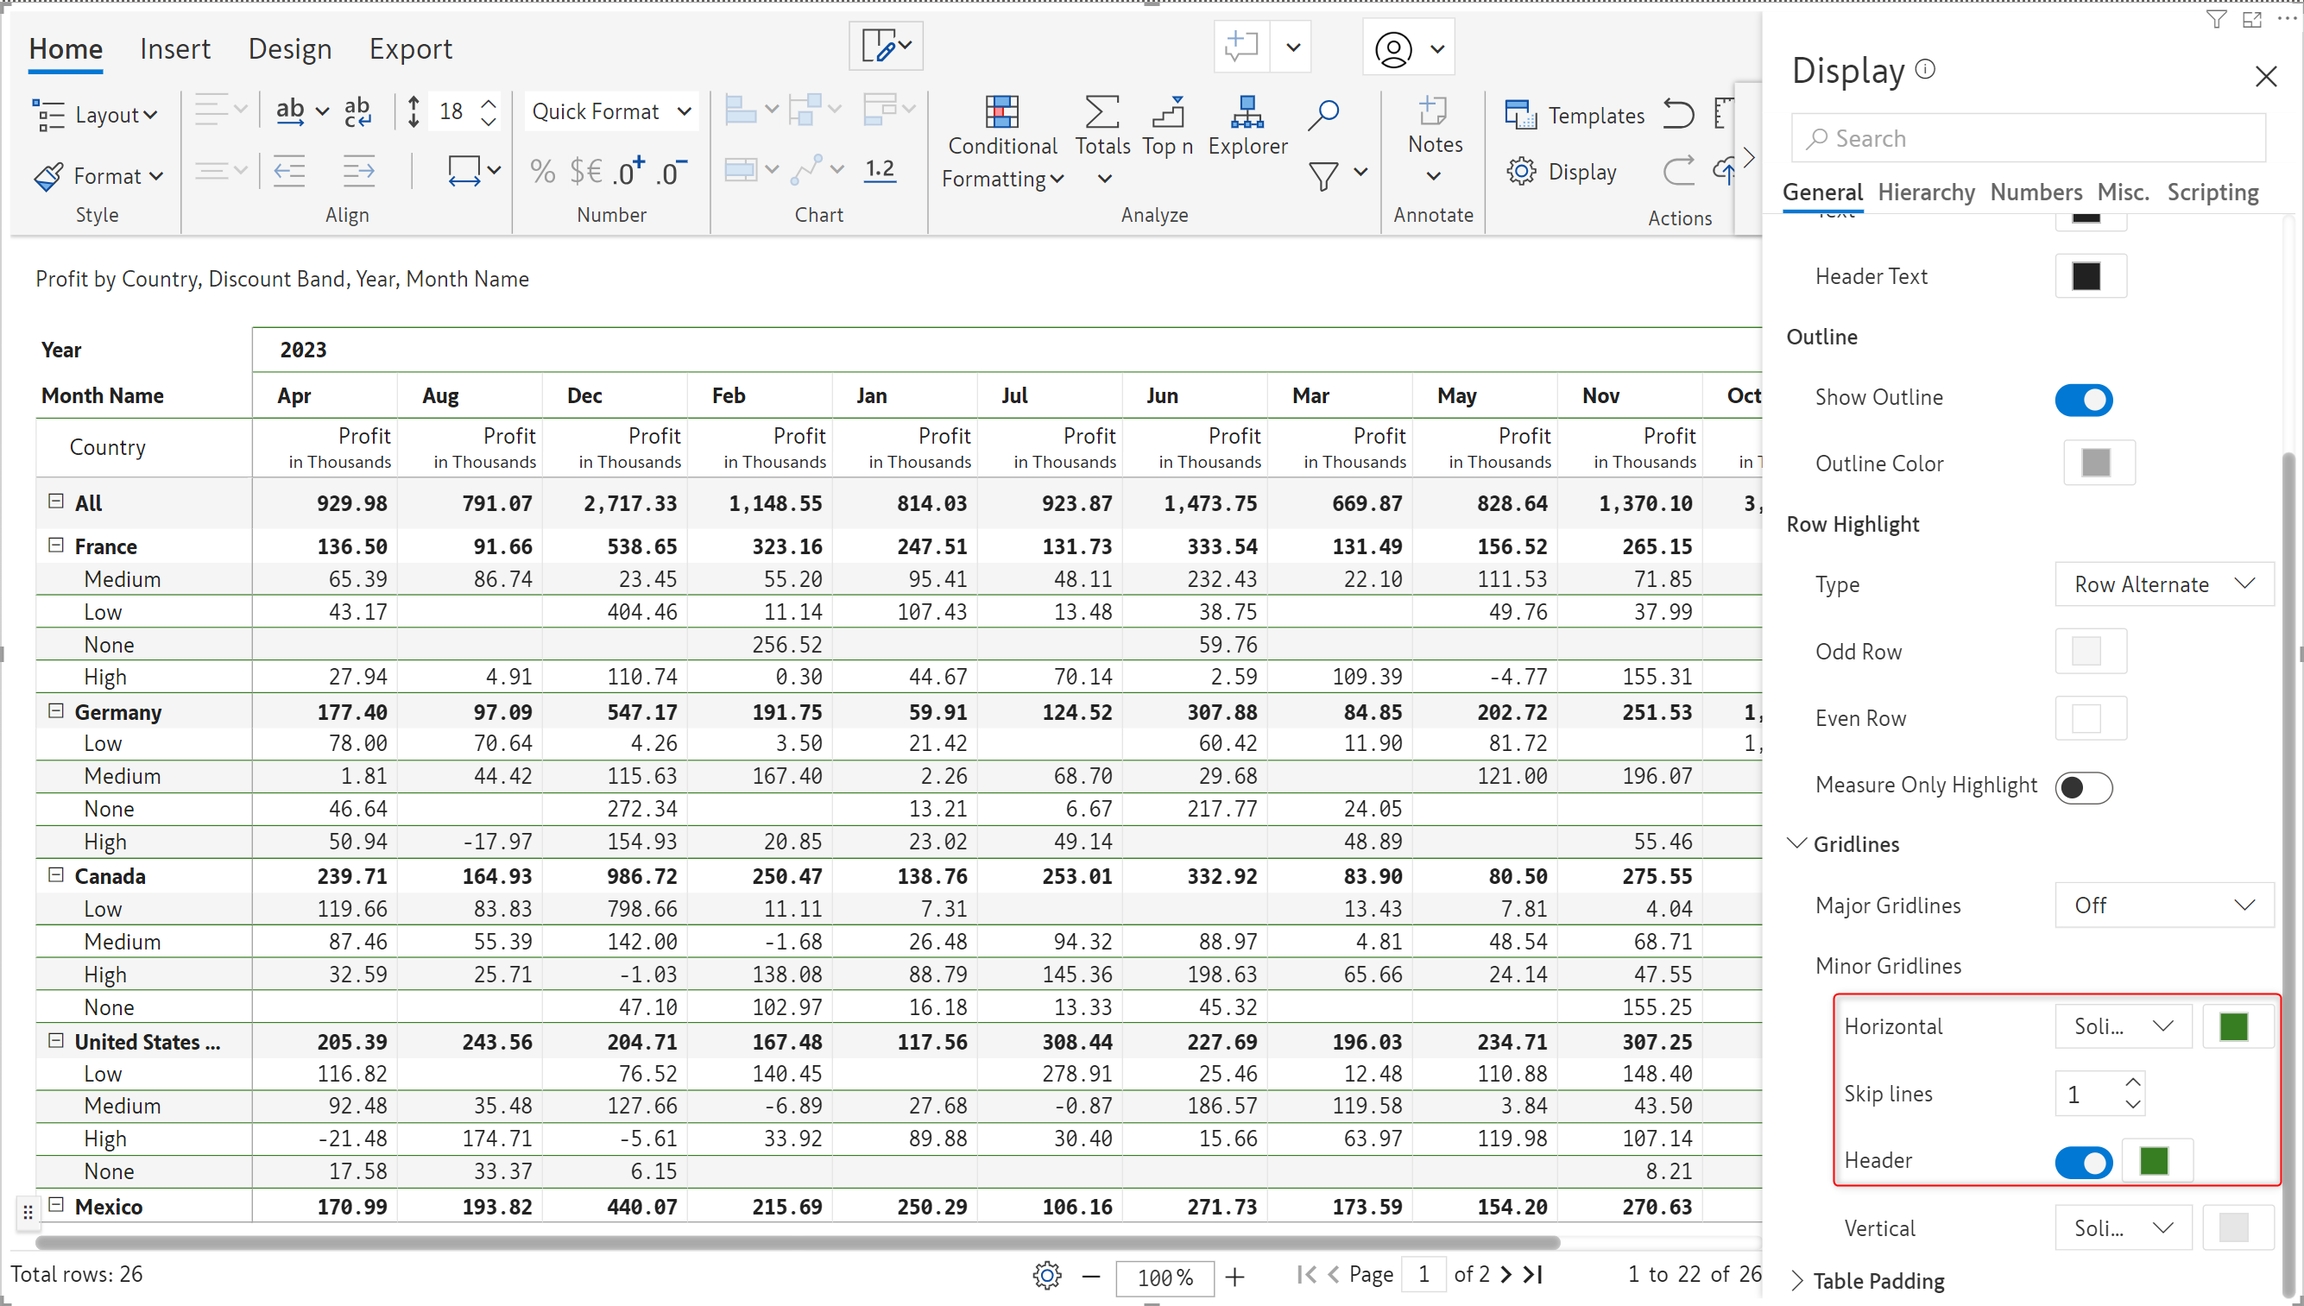Pick the Horizontal gridline green color swatch

pos(2233,1027)
